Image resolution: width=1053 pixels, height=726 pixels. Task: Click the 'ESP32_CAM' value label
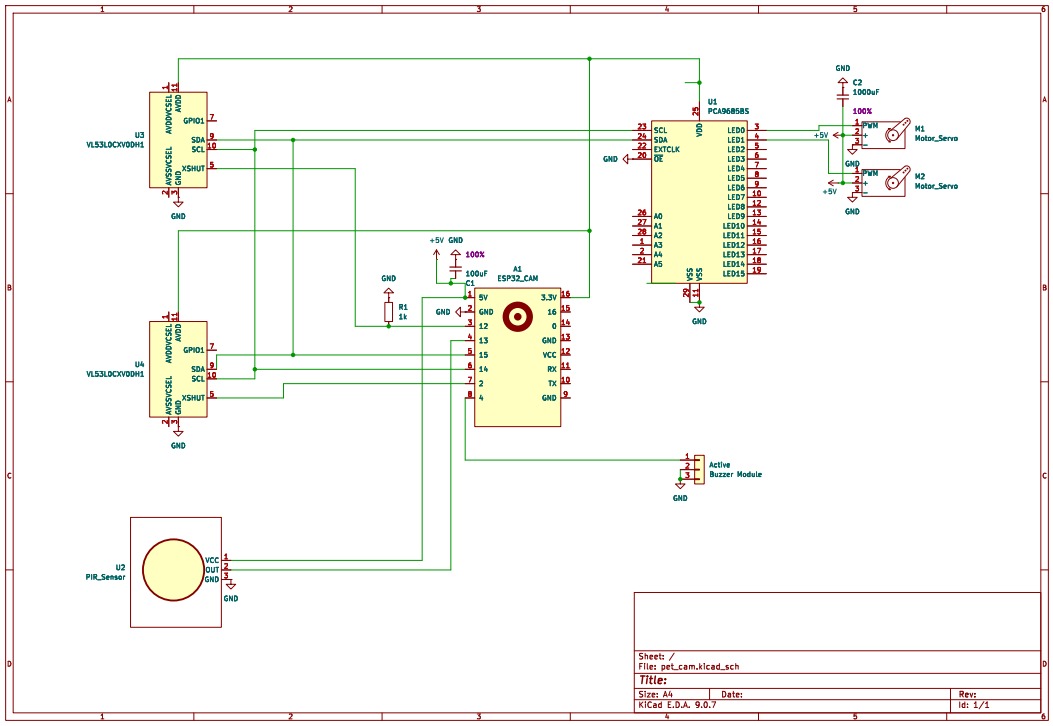click(x=517, y=278)
